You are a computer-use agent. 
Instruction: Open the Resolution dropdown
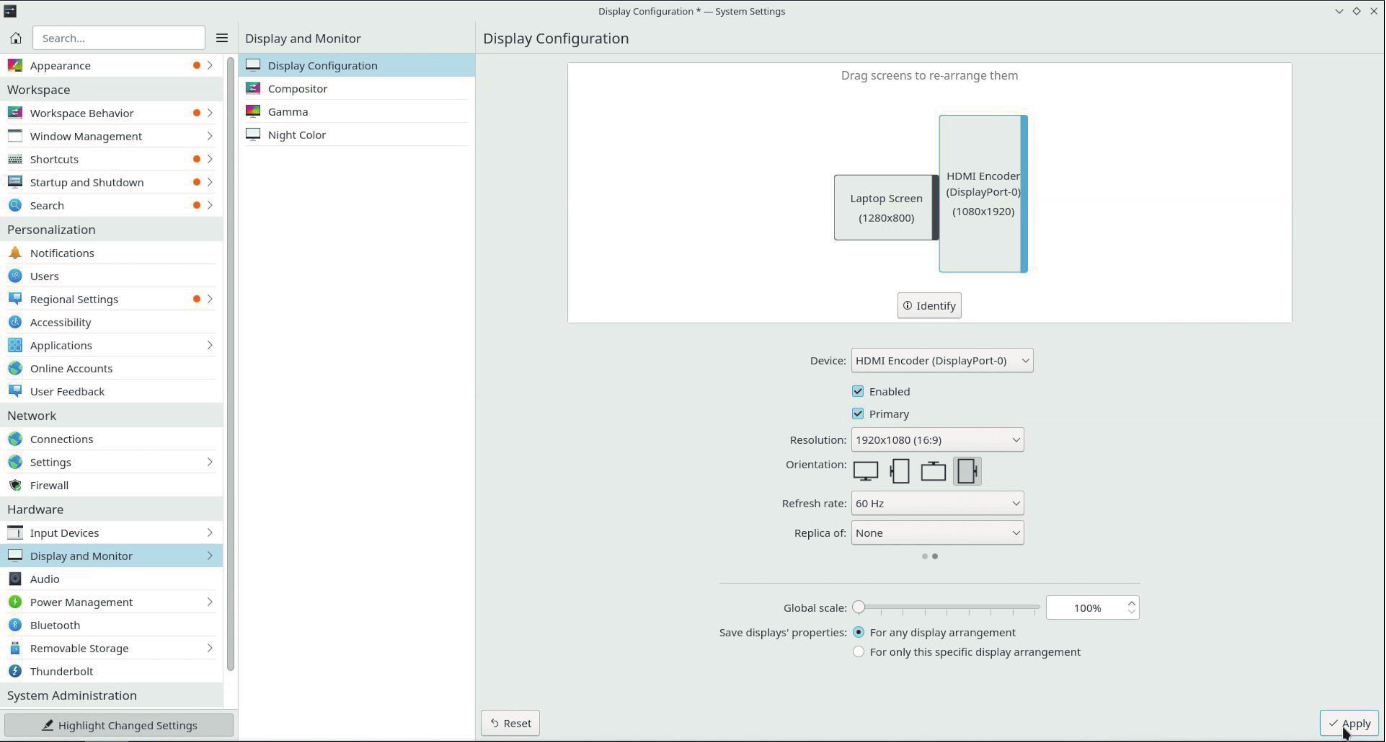pyautogui.click(x=937, y=440)
